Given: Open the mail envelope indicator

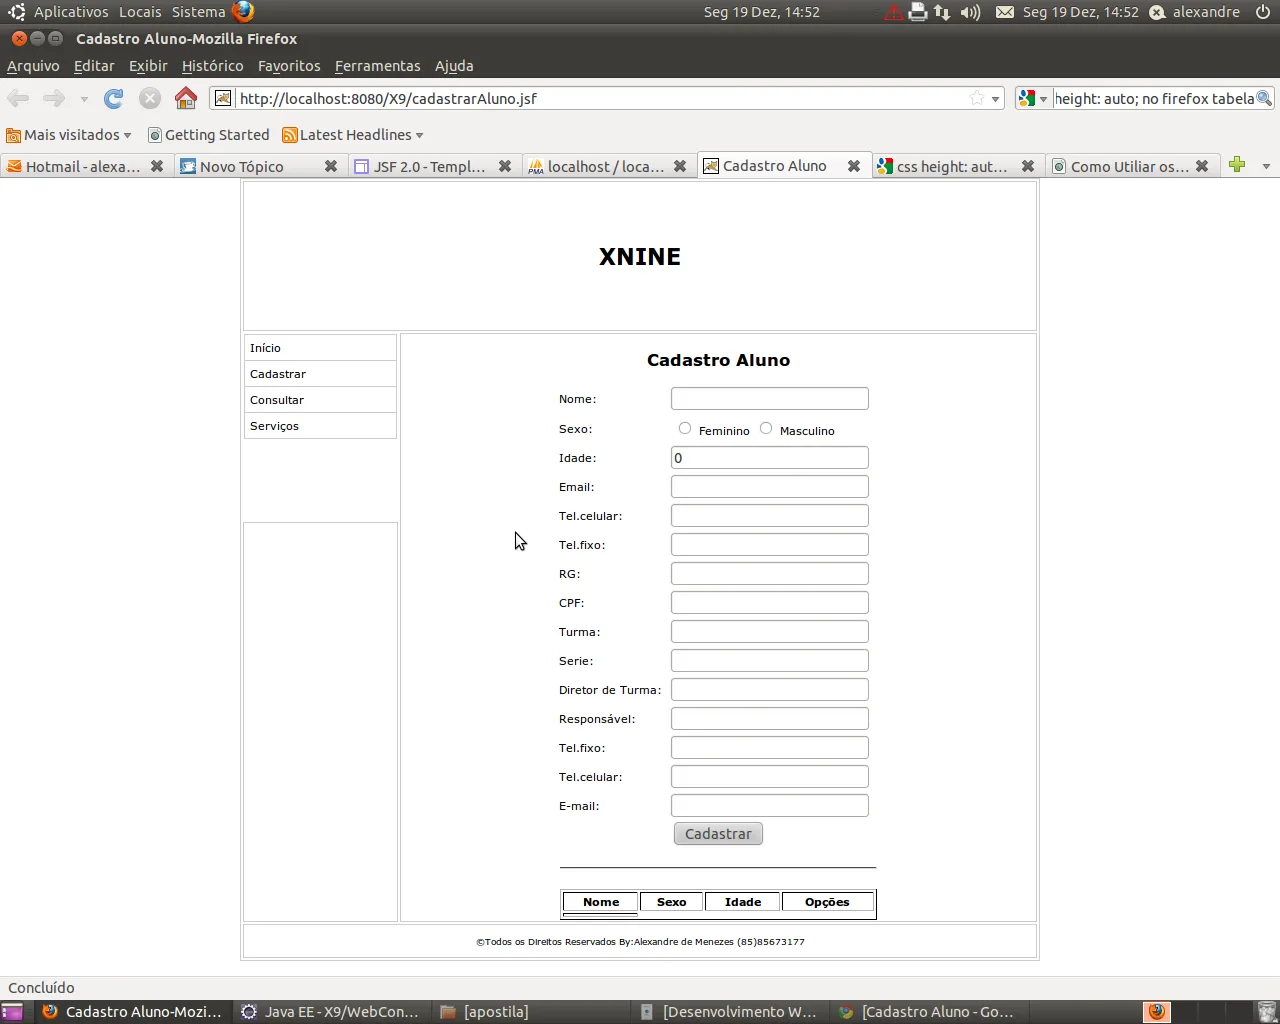Looking at the screenshot, I should [x=1005, y=12].
